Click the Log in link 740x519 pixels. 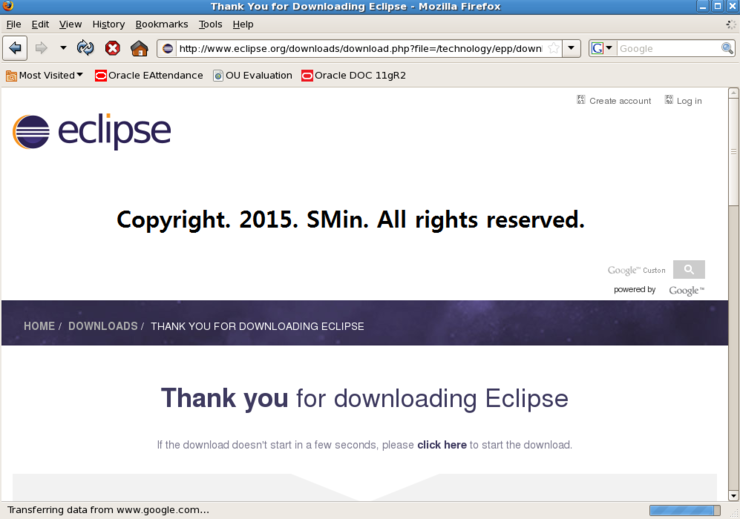tap(689, 101)
